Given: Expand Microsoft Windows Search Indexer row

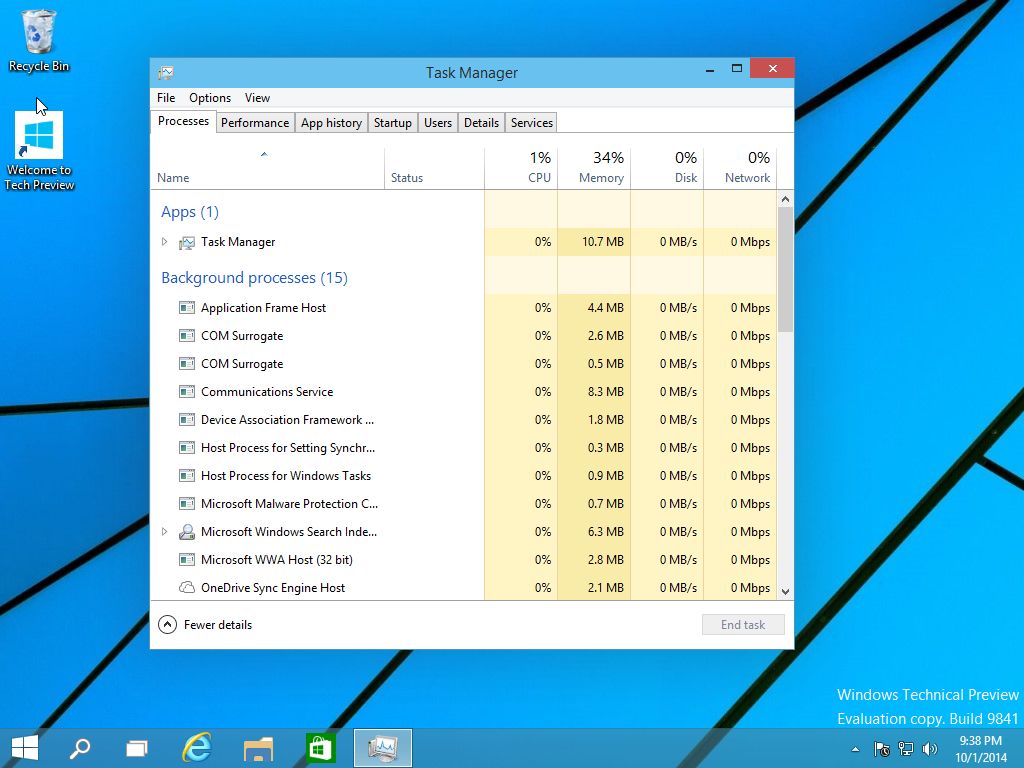Looking at the screenshot, I should tap(165, 532).
